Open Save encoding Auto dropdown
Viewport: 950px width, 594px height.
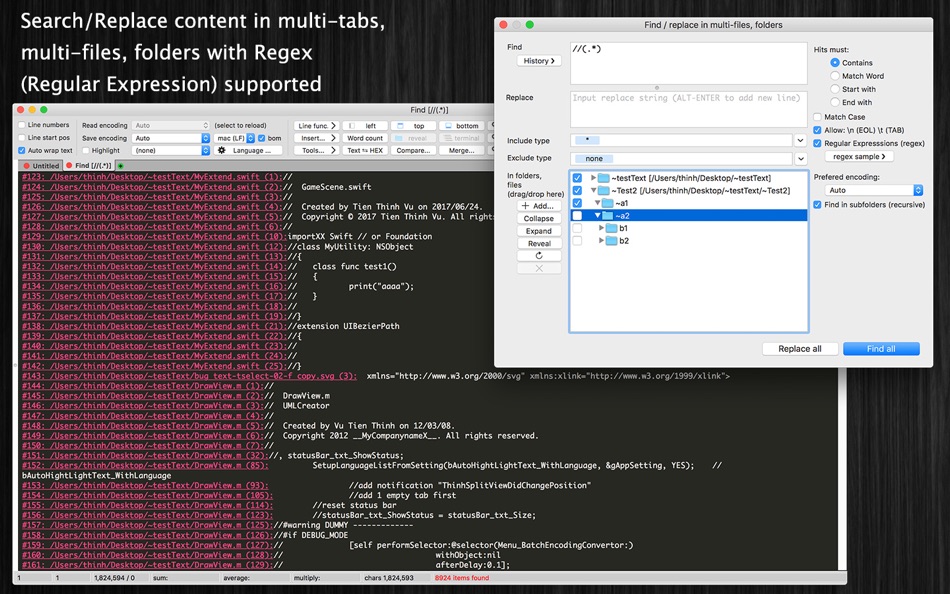click(x=171, y=138)
